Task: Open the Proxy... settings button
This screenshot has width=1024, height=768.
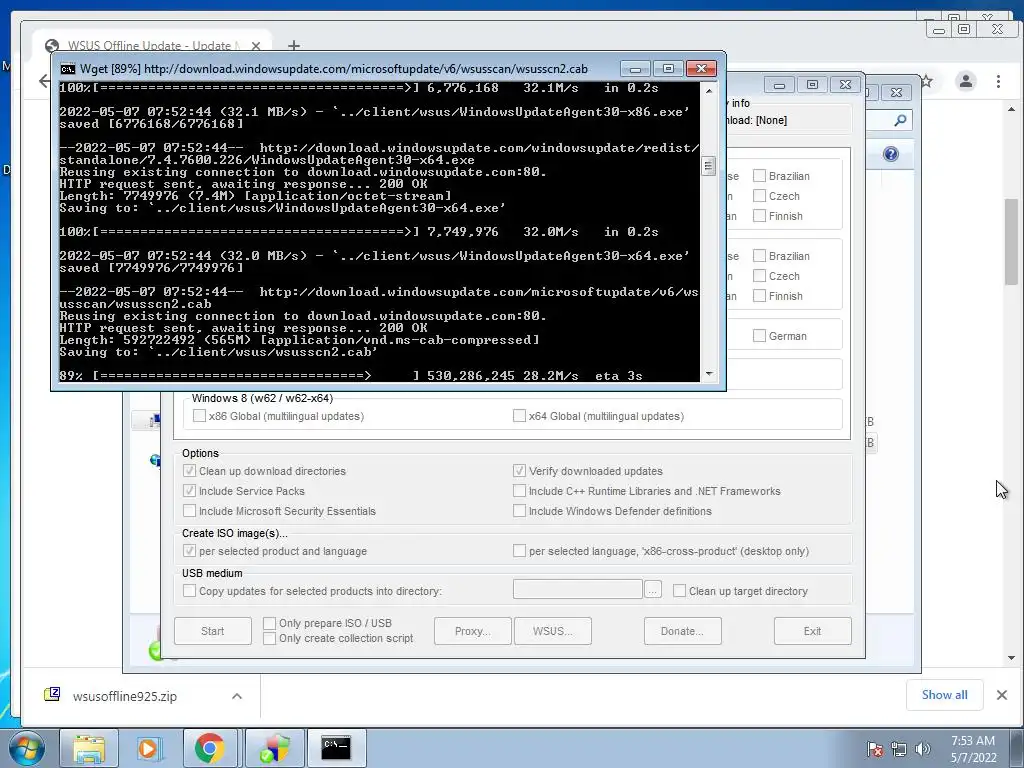Action: 472,631
